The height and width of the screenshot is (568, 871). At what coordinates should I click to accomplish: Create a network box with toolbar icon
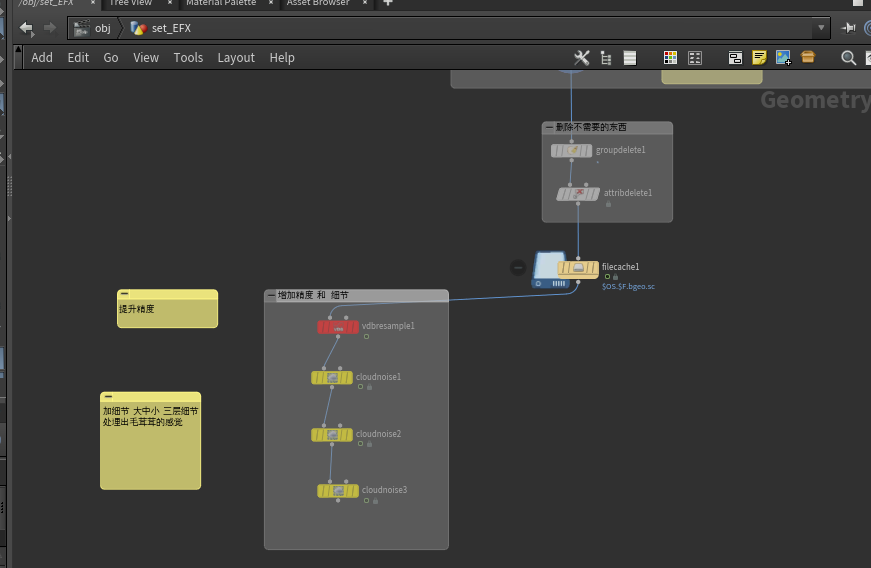tap(735, 58)
